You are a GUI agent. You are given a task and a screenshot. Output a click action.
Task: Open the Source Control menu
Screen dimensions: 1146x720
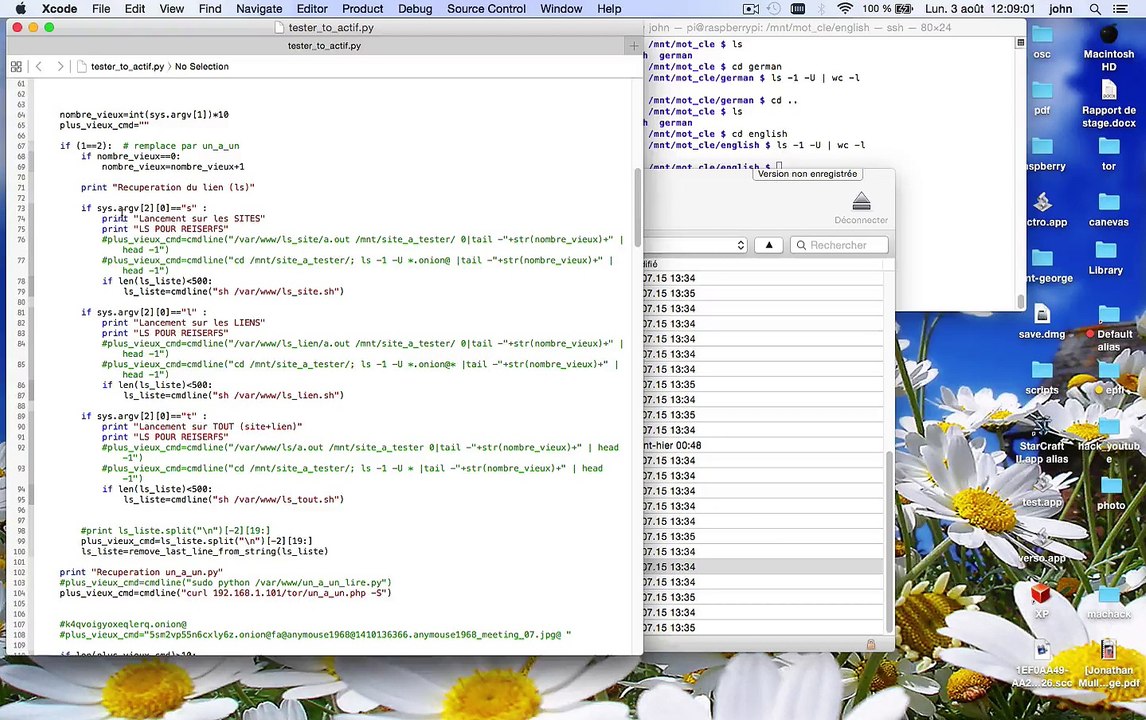[x=486, y=9]
